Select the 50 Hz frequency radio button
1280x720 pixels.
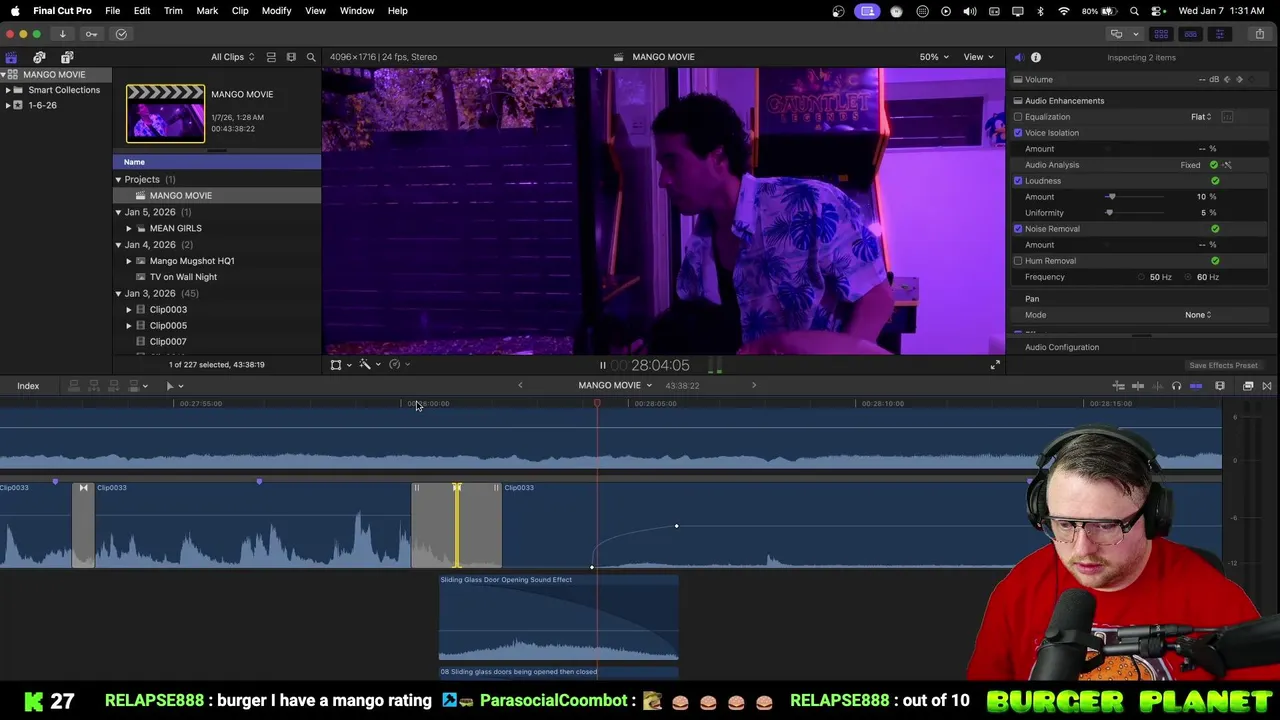coord(1141,277)
